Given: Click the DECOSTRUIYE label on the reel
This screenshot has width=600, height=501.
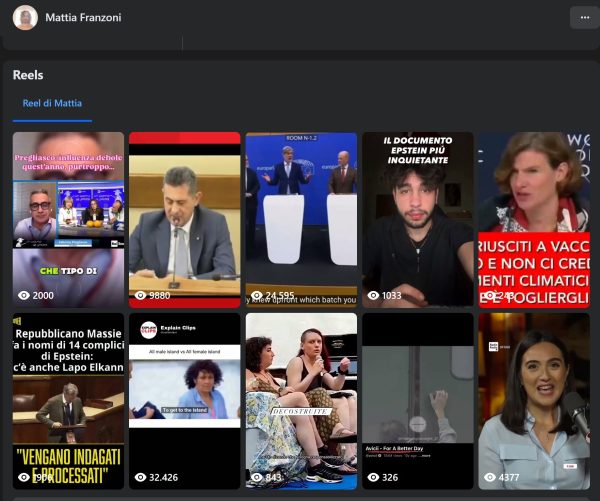Looking at the screenshot, I should (300, 411).
